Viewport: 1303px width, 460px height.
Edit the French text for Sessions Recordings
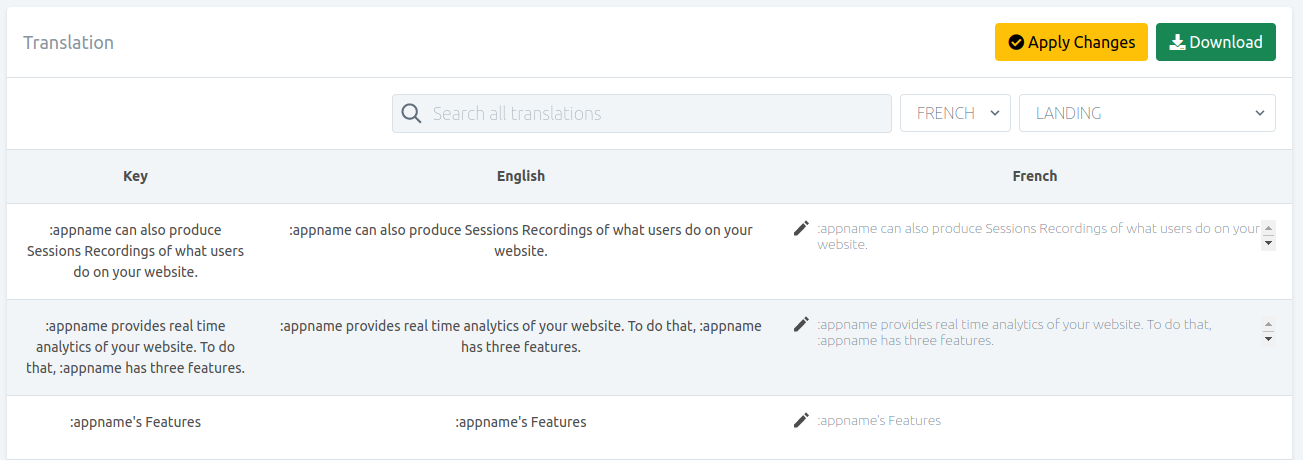[1037, 236]
